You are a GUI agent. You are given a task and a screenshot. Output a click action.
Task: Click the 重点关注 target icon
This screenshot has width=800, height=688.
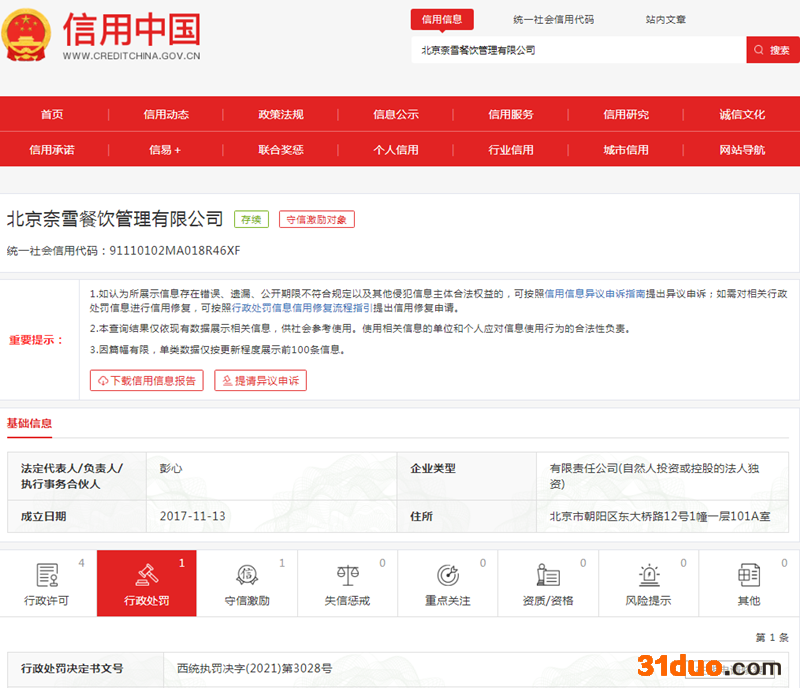point(447,575)
